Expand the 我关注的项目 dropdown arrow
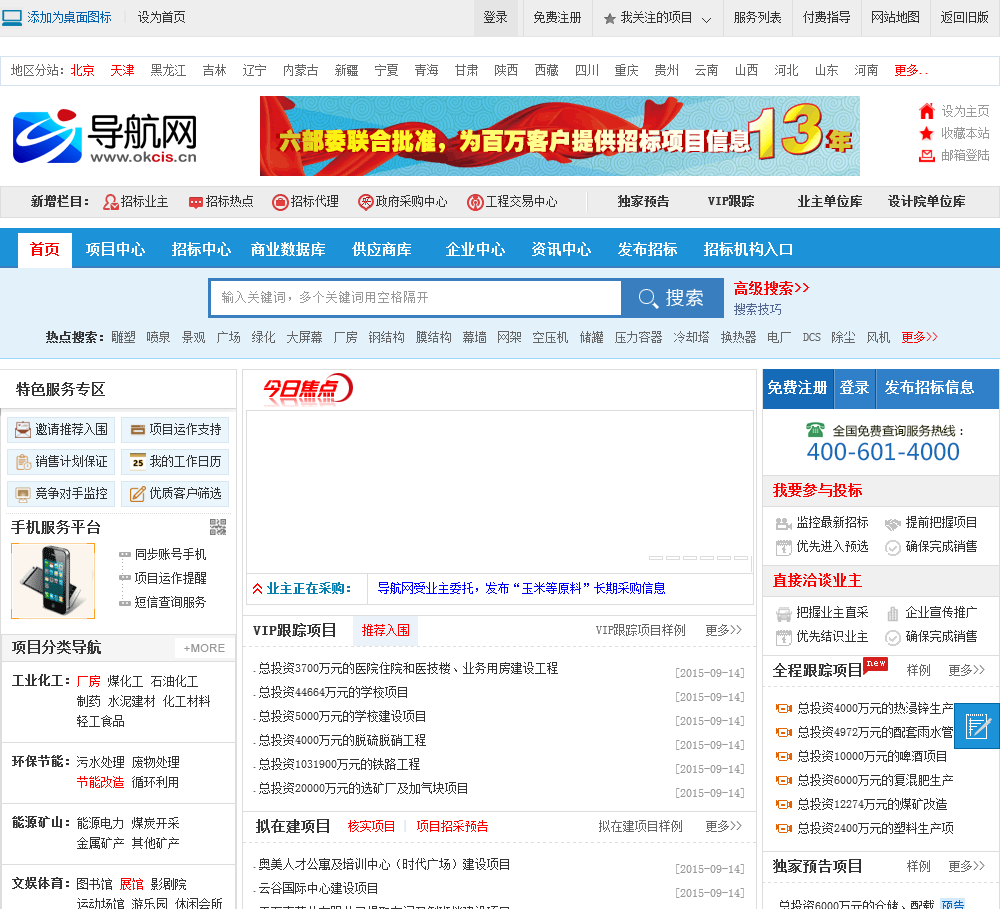Image resolution: width=1000 pixels, height=909 pixels. pos(706,19)
